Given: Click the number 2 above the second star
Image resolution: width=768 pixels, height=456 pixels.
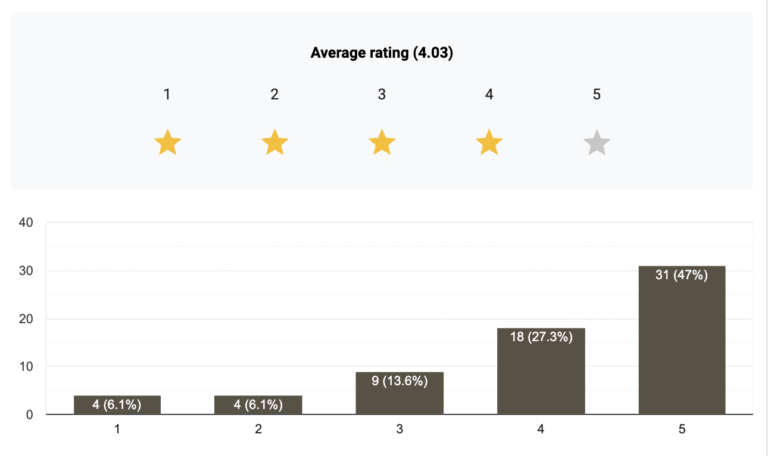Looking at the screenshot, I should point(275,94).
